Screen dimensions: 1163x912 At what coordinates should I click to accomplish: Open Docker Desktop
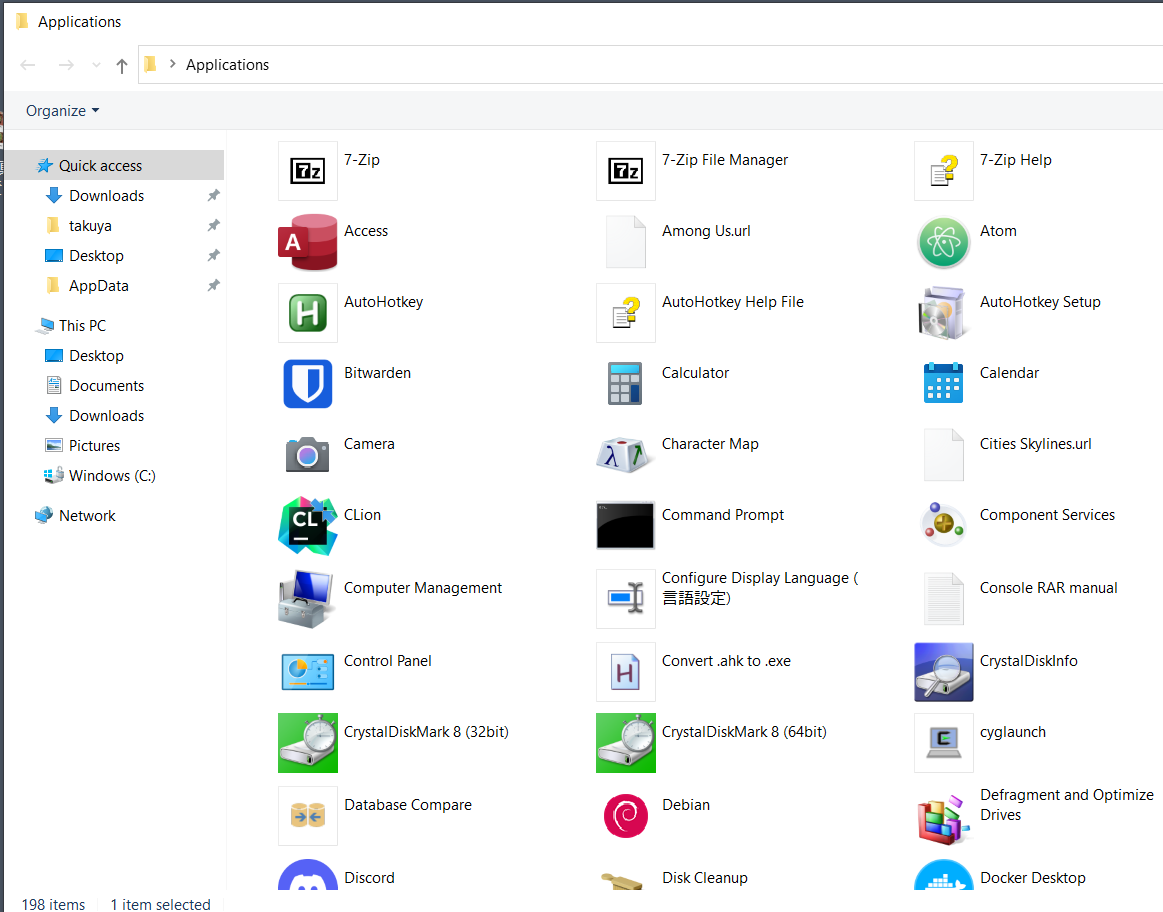click(943, 879)
